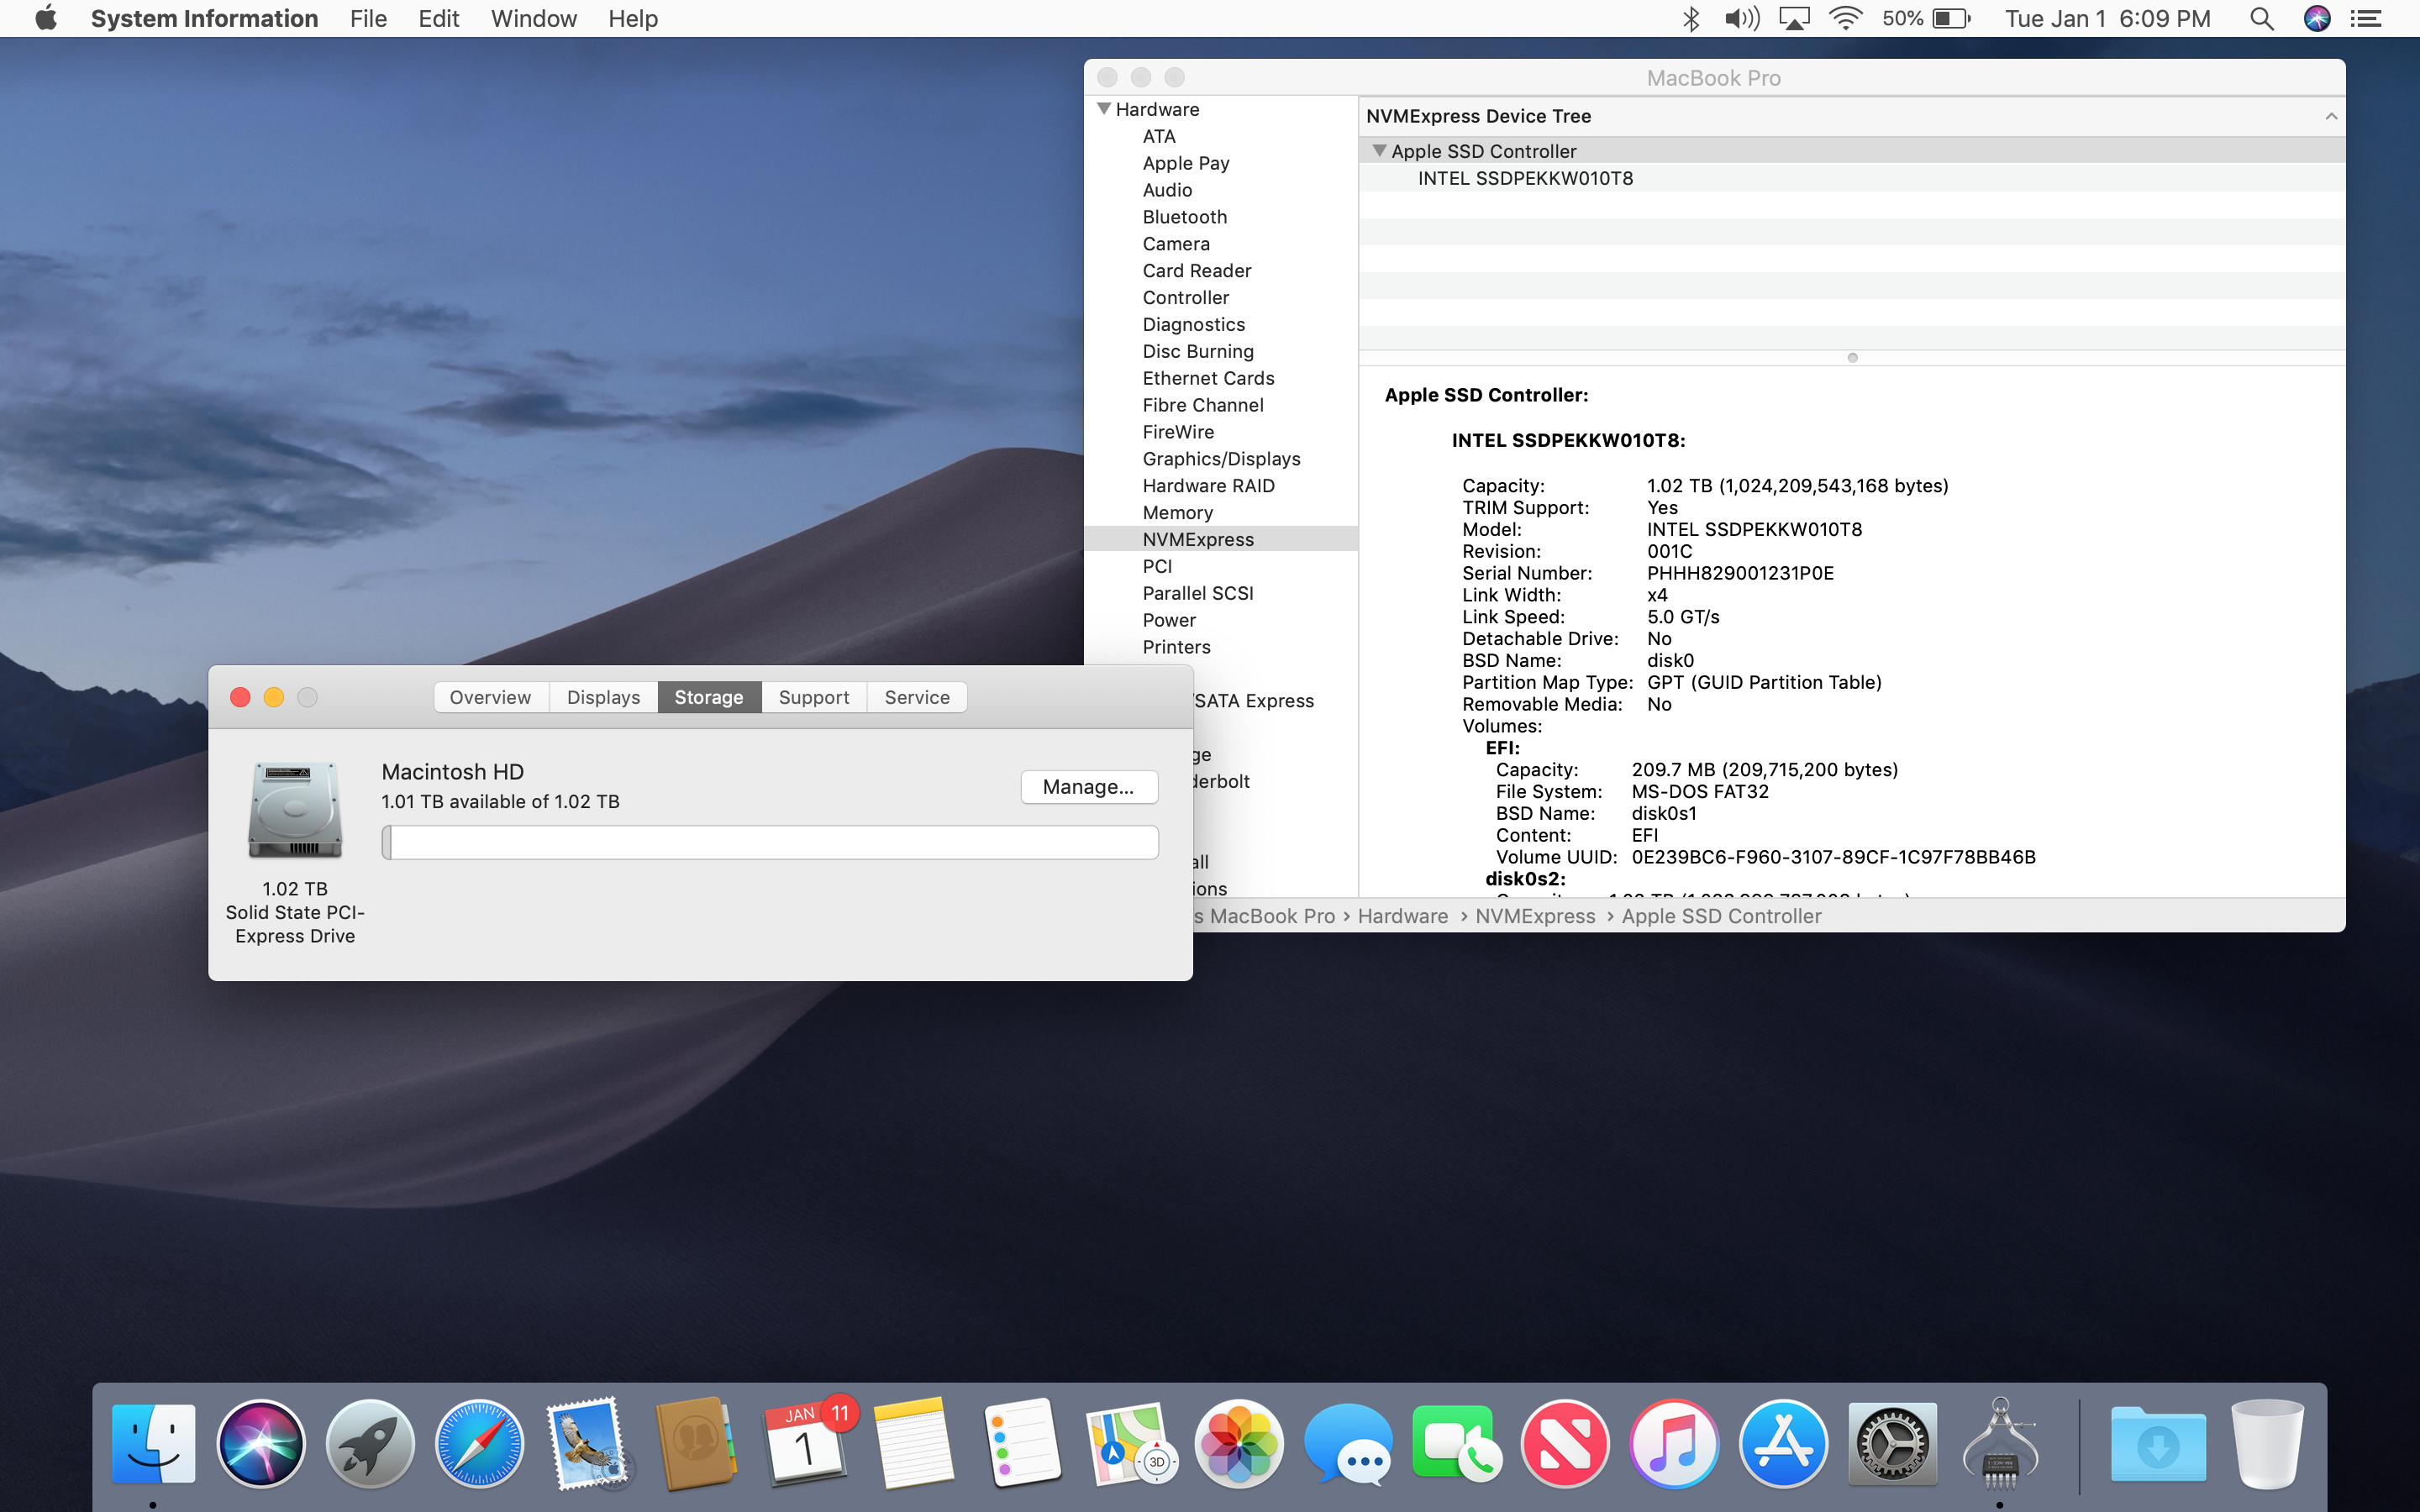Open Spotlight search magnifier icon
Image resolution: width=2420 pixels, height=1512 pixels.
(2262, 19)
